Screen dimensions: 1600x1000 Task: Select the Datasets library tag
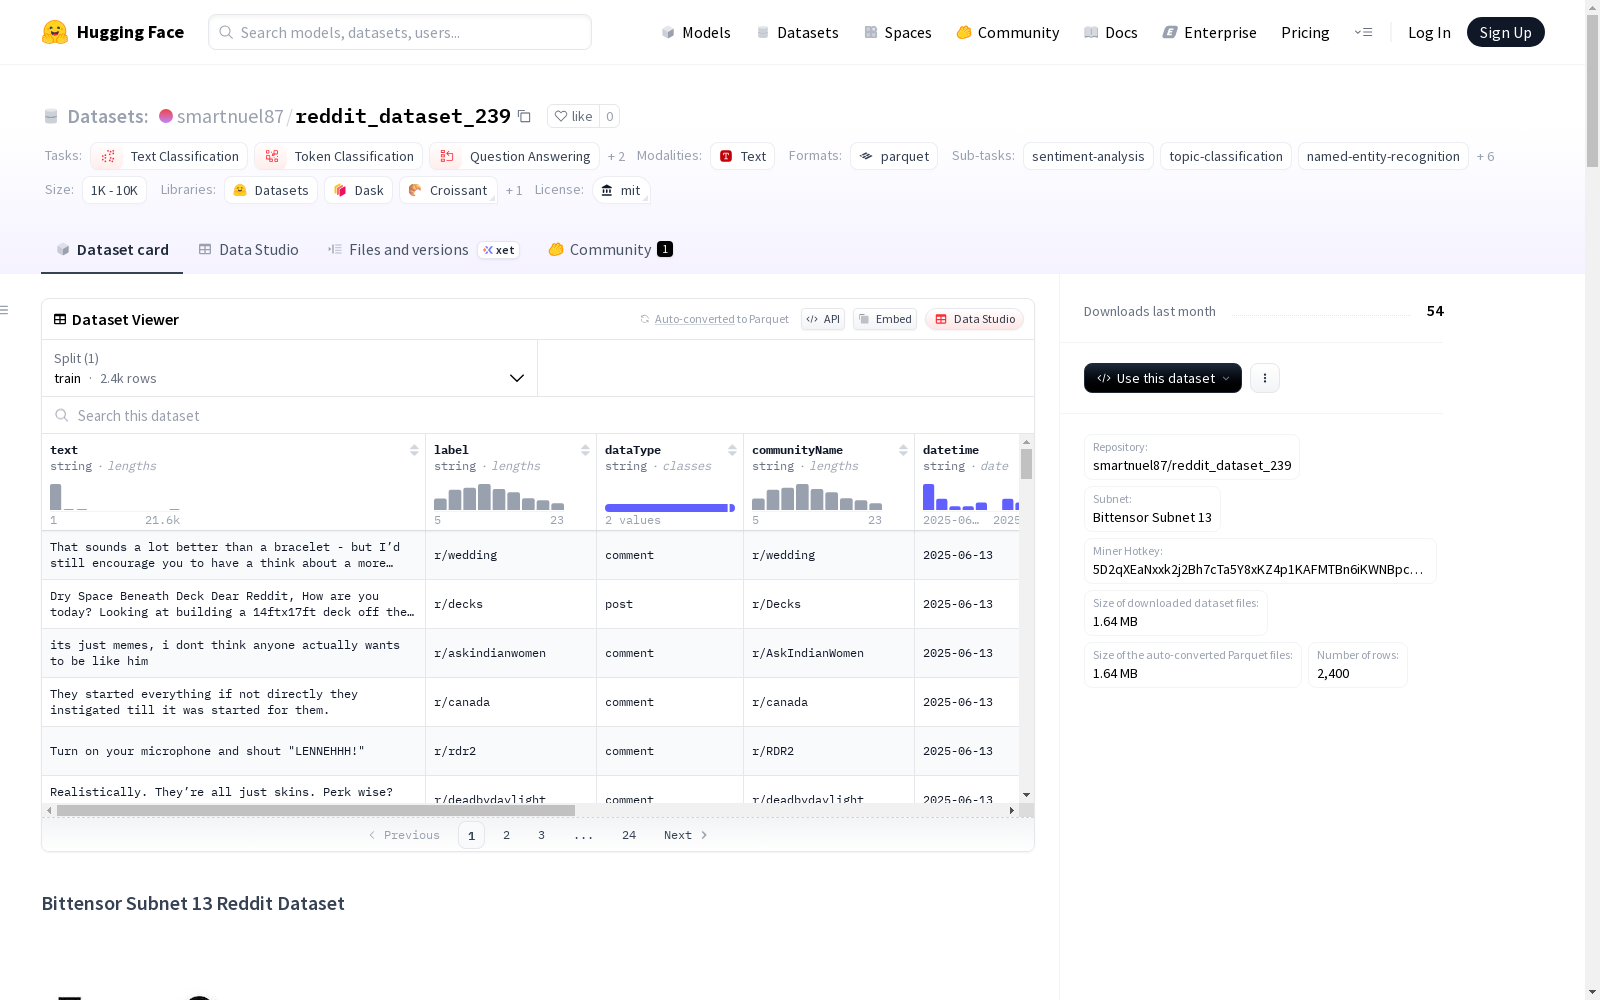[271, 190]
